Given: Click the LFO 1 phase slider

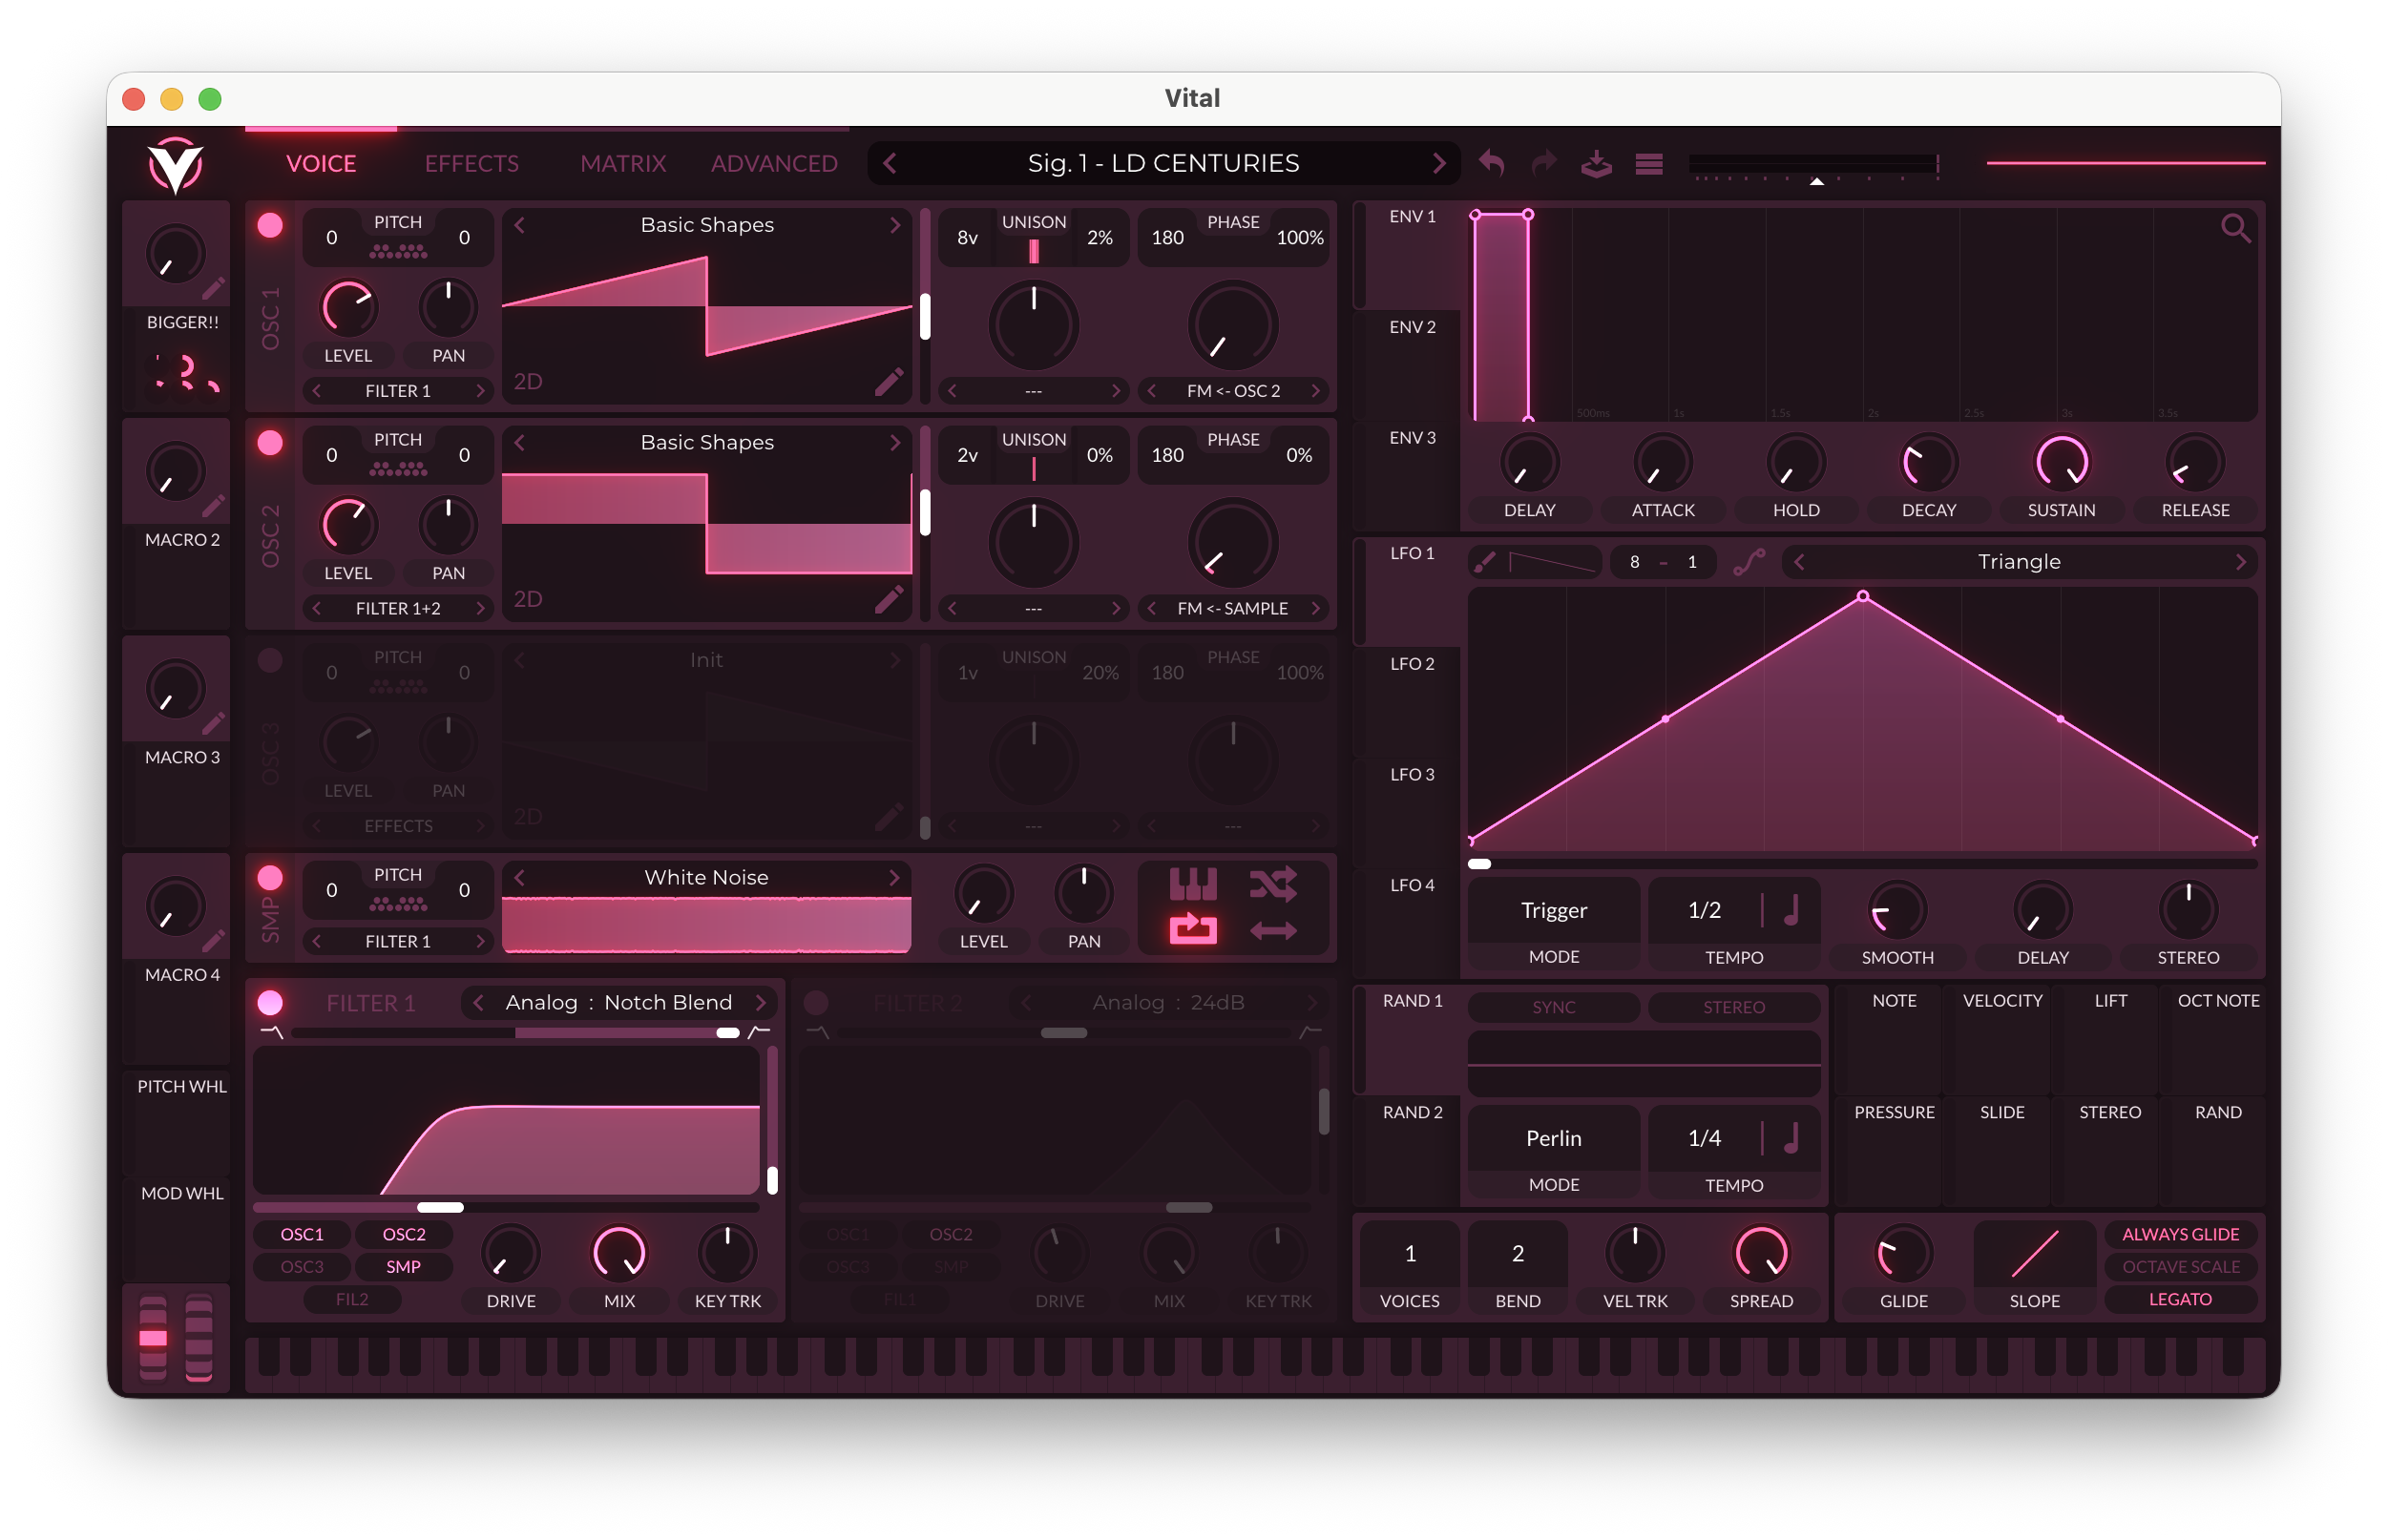Looking at the screenshot, I should (x=1862, y=863).
